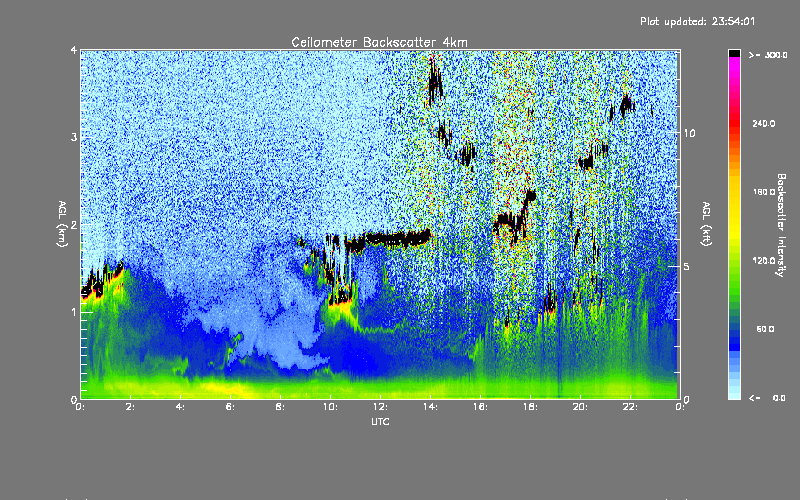The height and width of the screenshot is (500, 800).
Task: Click the 'Backscatter Intensity' colorbar label
Action: click(x=781, y=225)
